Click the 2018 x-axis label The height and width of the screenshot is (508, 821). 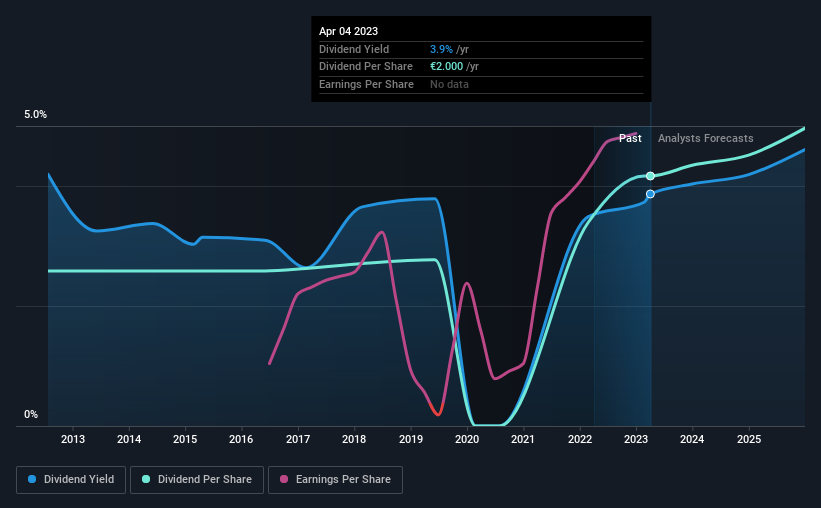[354, 439]
